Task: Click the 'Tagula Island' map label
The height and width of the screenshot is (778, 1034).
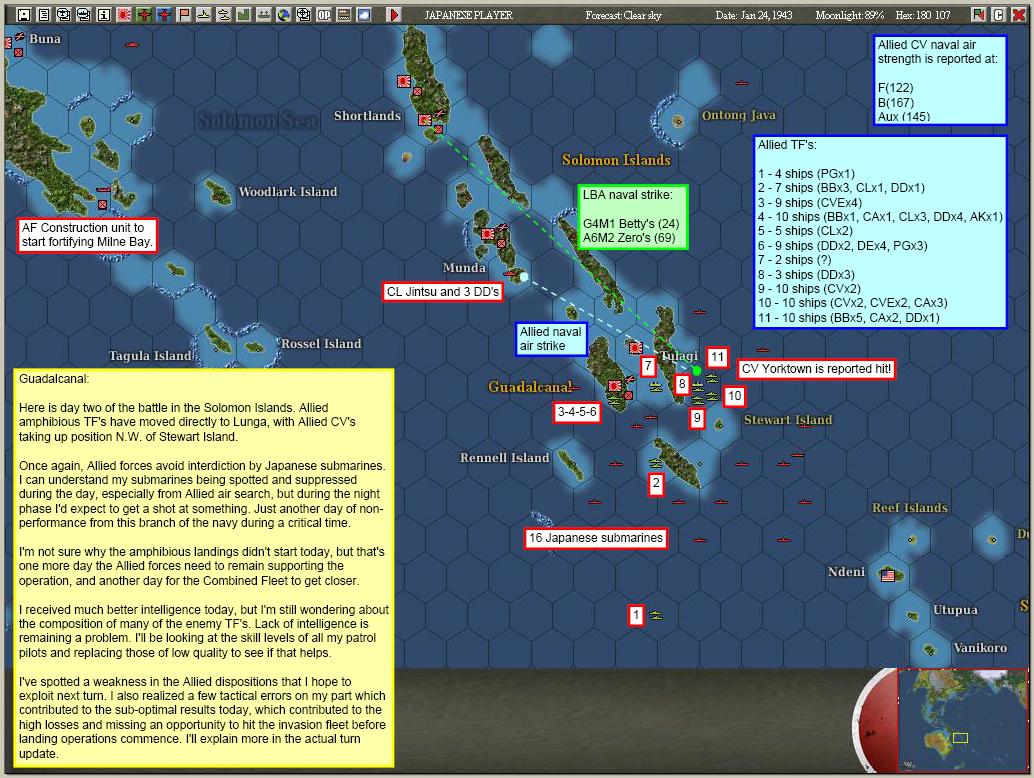Action: [x=150, y=356]
